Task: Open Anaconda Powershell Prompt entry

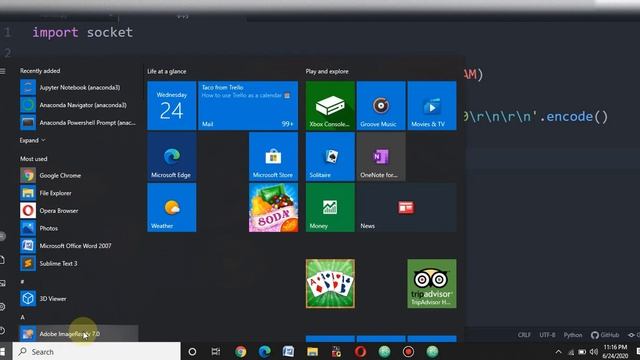Action: point(78,122)
